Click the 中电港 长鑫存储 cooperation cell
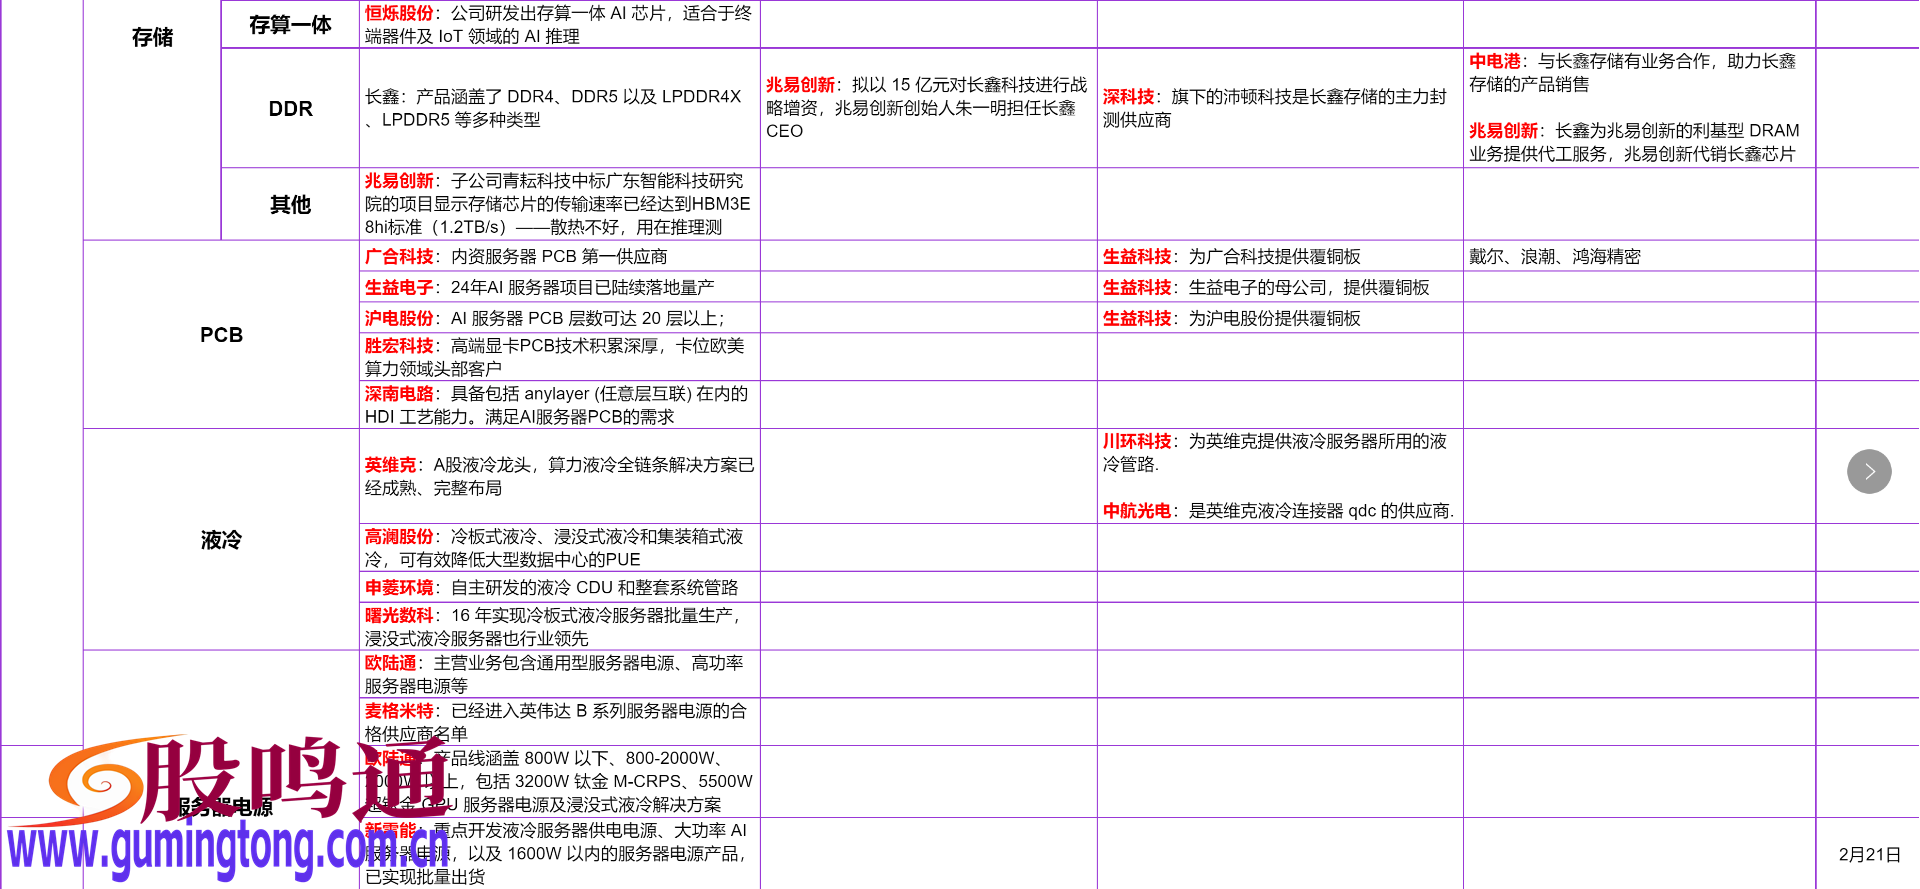 (1639, 108)
